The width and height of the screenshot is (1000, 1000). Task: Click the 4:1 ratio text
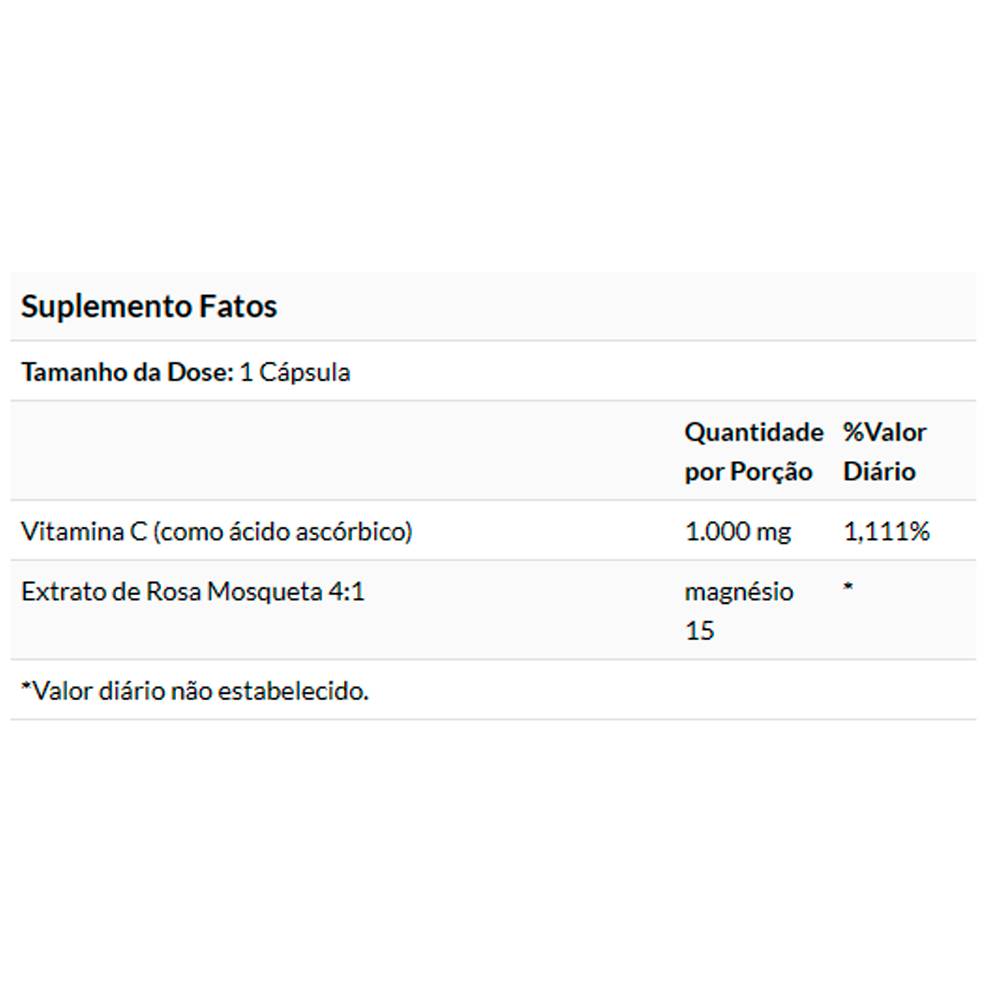[346, 592]
